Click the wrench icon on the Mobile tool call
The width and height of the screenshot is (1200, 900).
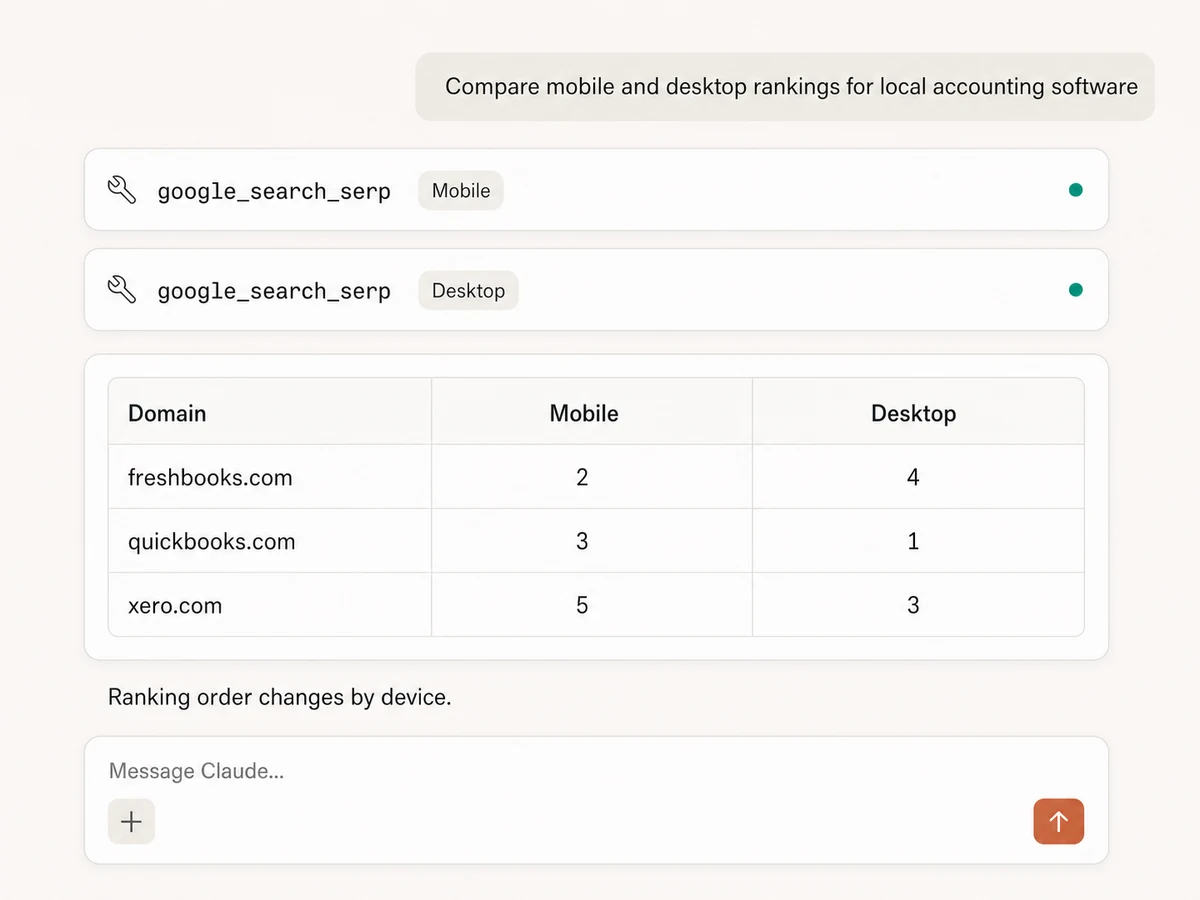point(122,190)
